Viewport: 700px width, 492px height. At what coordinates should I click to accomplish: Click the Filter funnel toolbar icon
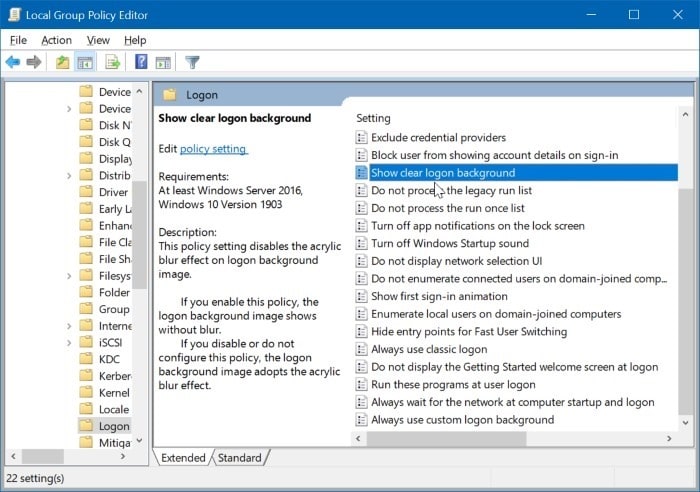(192, 62)
